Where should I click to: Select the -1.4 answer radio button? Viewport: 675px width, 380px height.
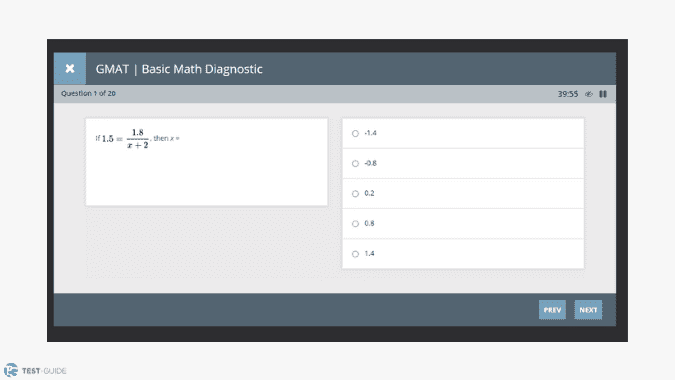[x=355, y=133]
